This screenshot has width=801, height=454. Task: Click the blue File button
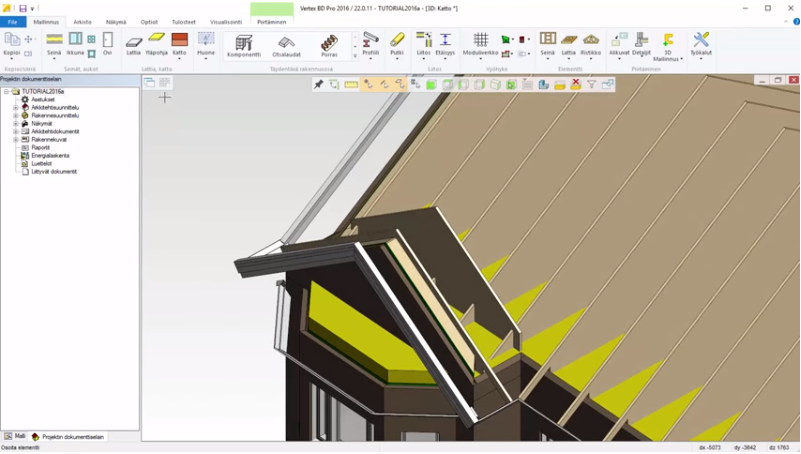(13, 22)
